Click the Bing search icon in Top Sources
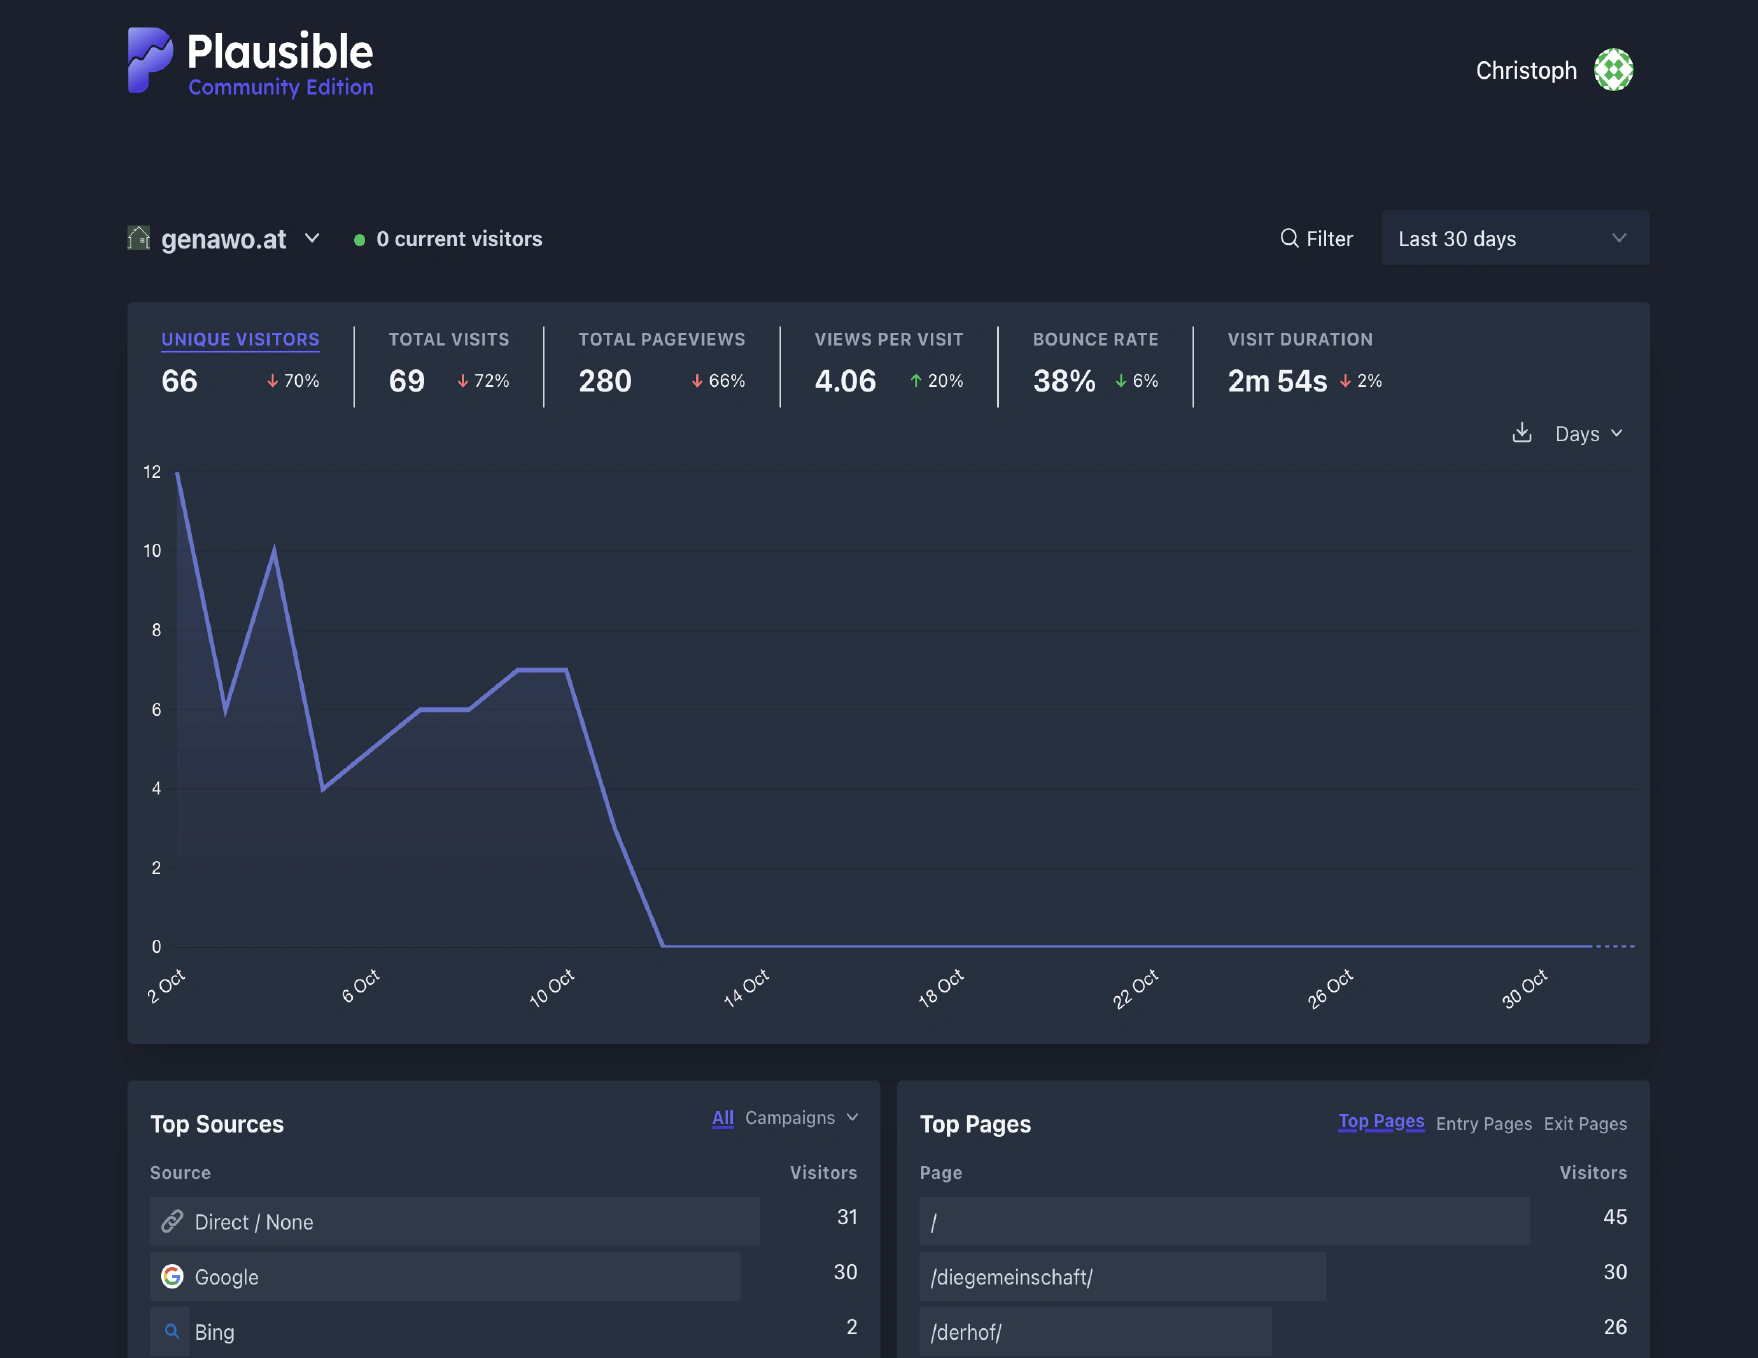This screenshot has height=1358, width=1758. tap(171, 1331)
